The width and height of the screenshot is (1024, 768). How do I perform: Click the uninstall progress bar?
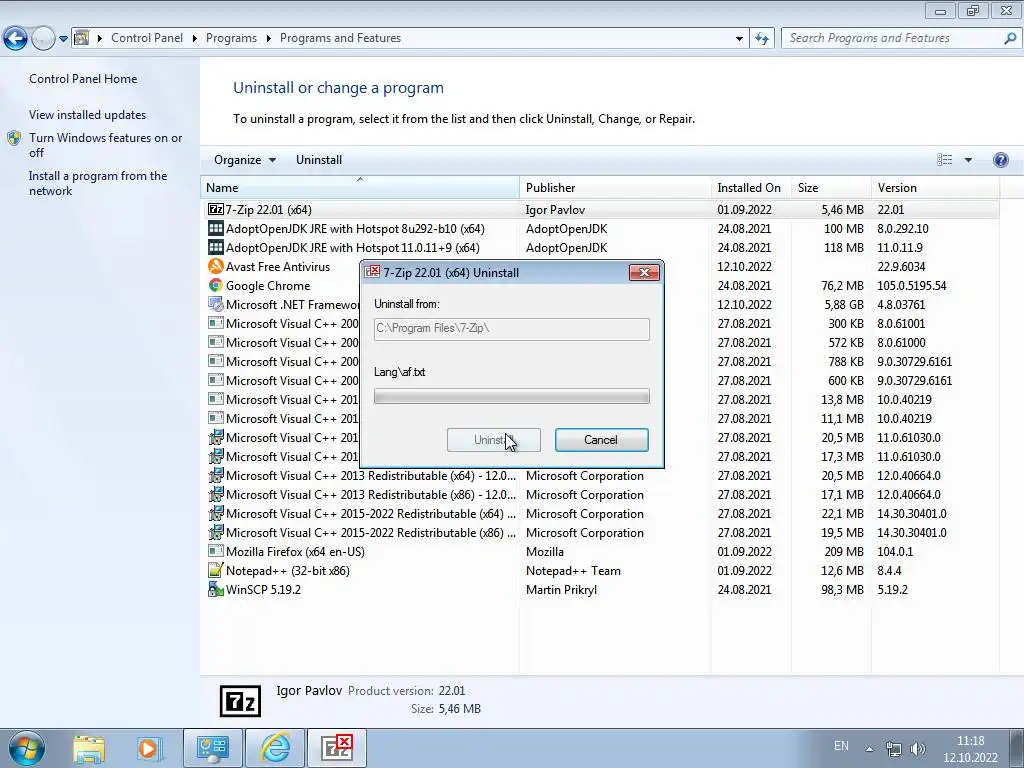[x=511, y=396]
